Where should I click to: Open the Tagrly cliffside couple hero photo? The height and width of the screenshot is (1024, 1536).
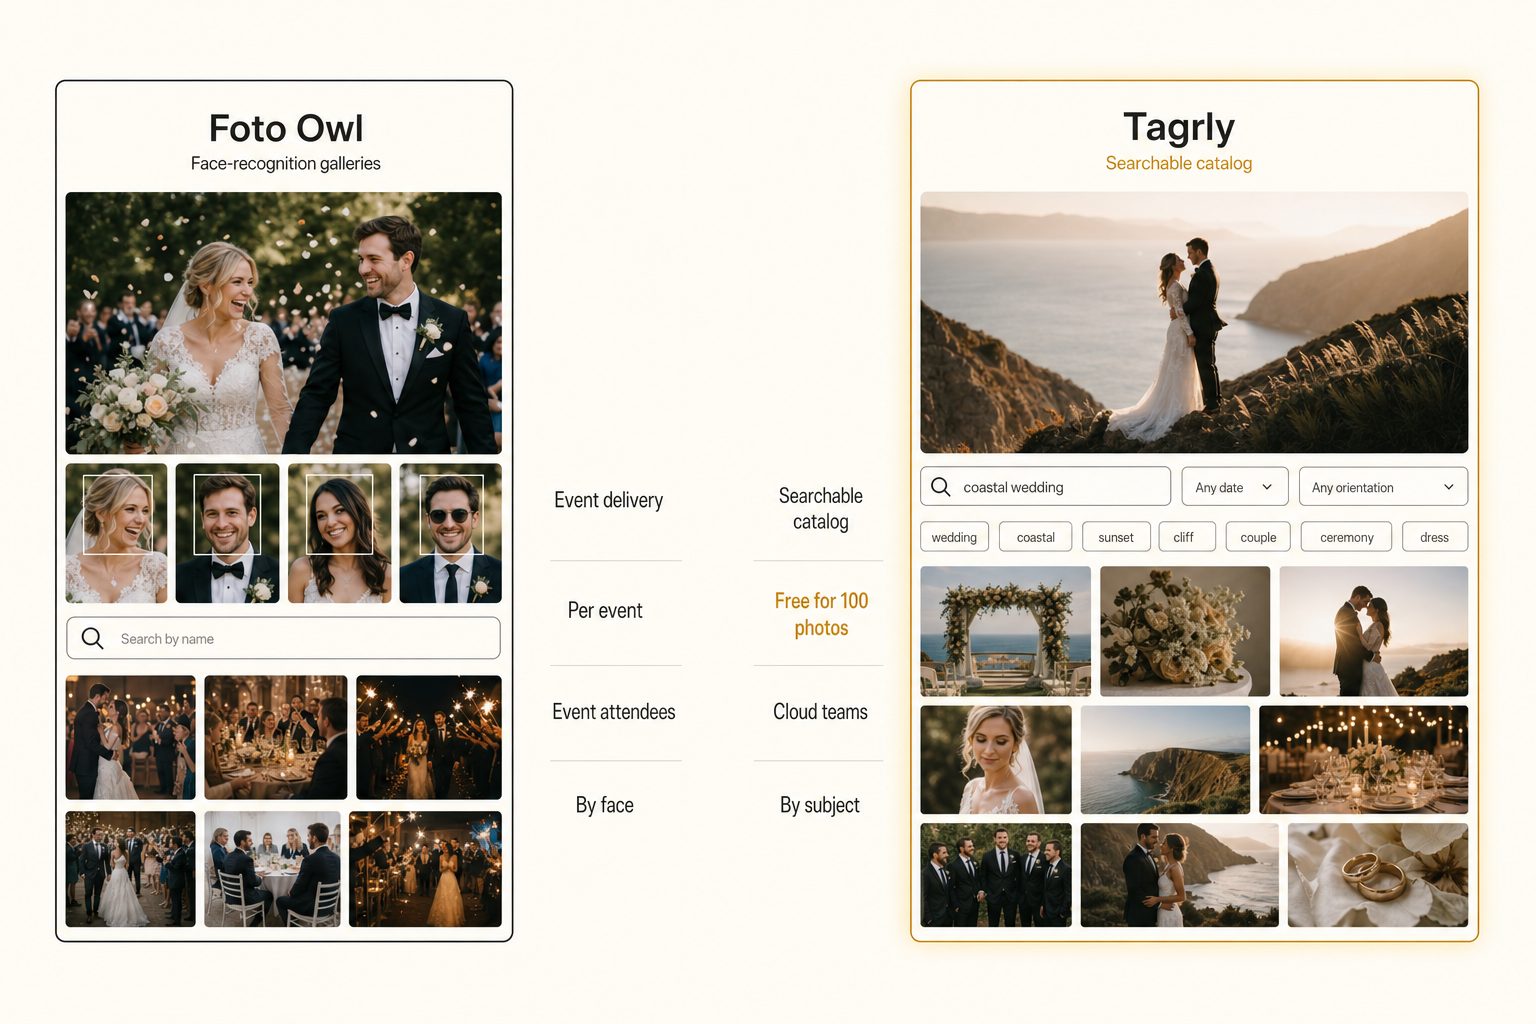click(1194, 323)
